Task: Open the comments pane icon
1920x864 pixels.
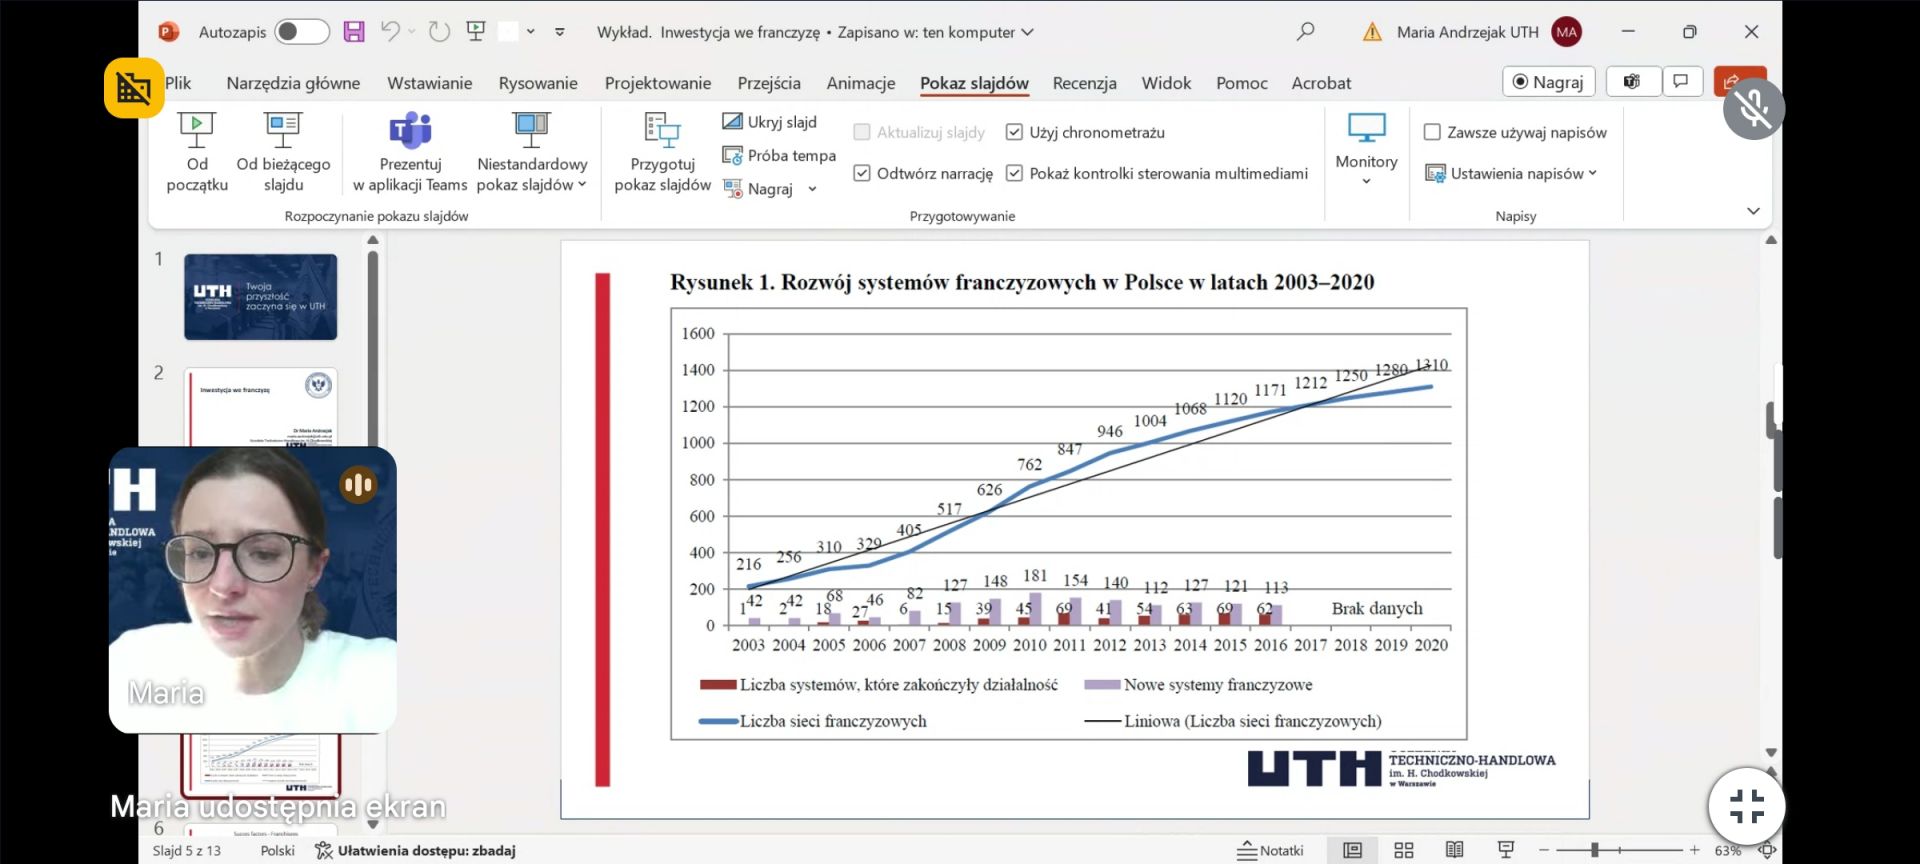Action: click(1681, 82)
